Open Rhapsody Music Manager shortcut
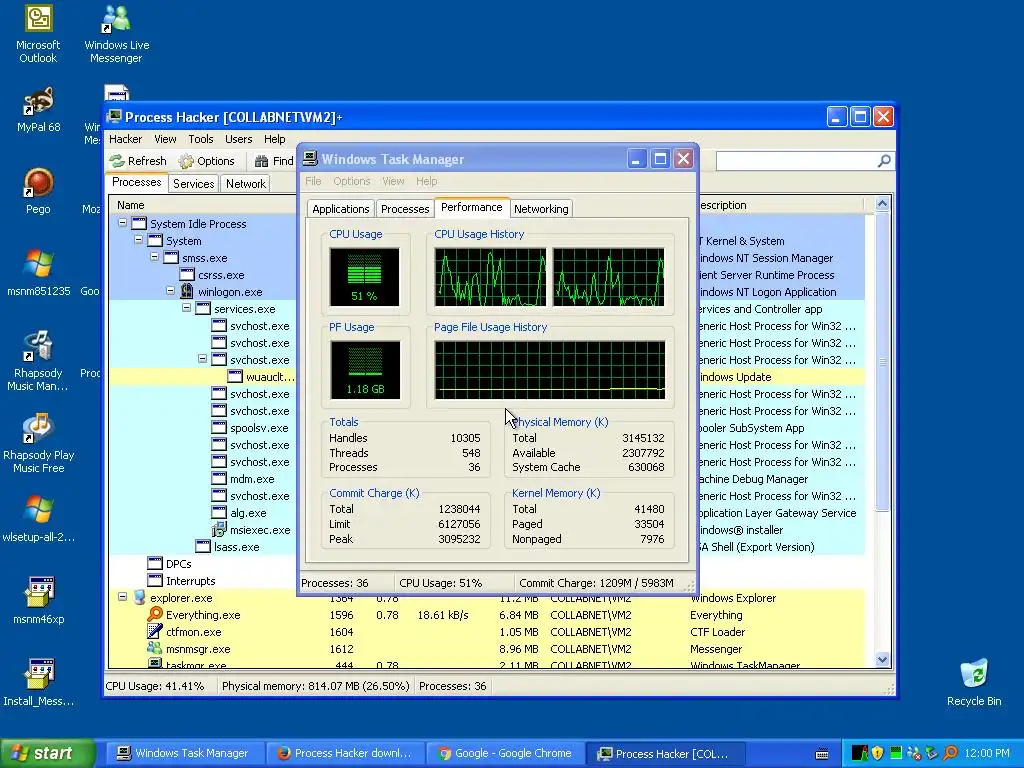 point(38,360)
